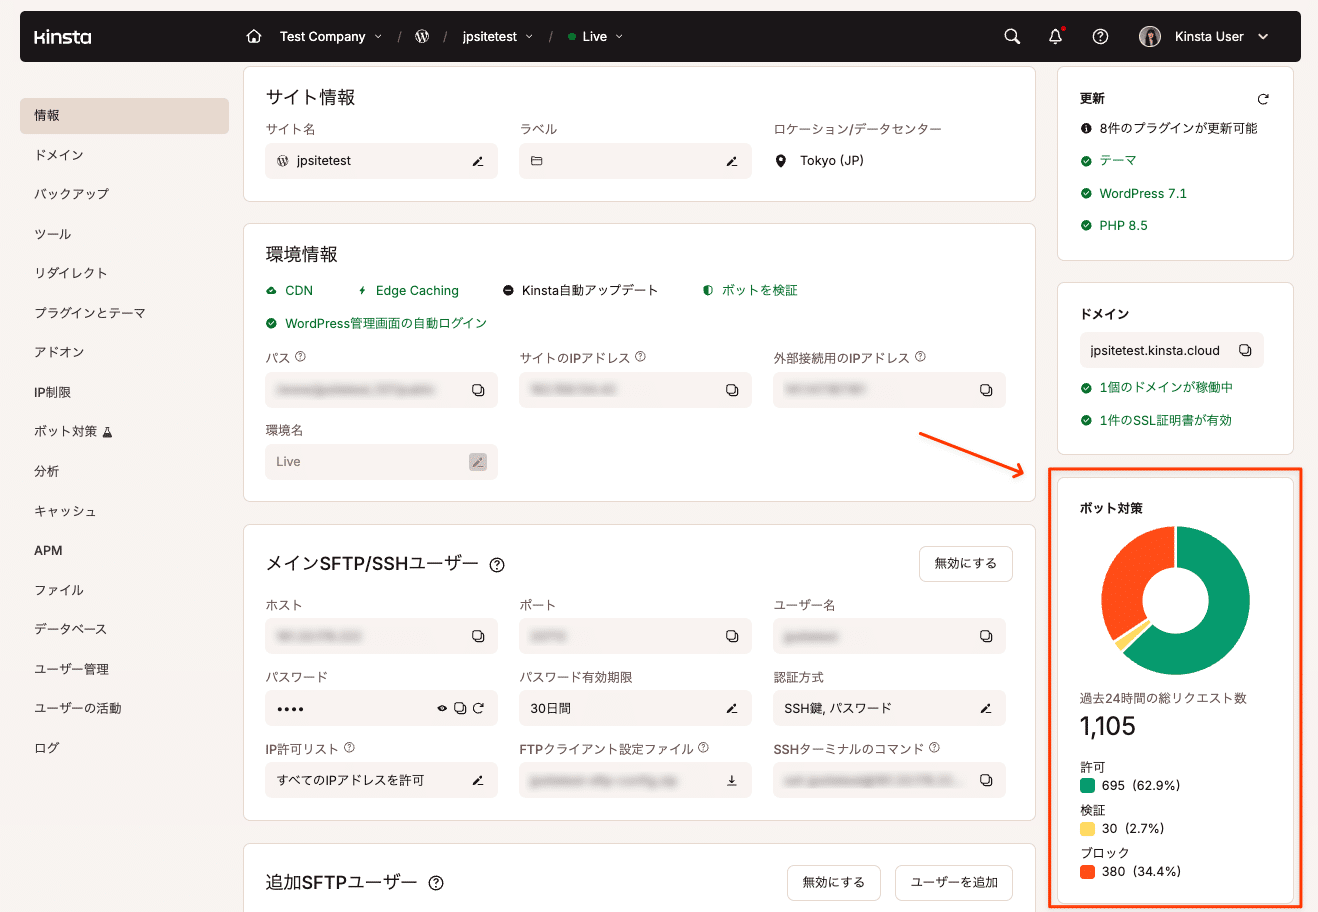Open the Live environment dropdown
Image resolution: width=1318 pixels, height=912 pixels.
pyautogui.click(x=595, y=36)
